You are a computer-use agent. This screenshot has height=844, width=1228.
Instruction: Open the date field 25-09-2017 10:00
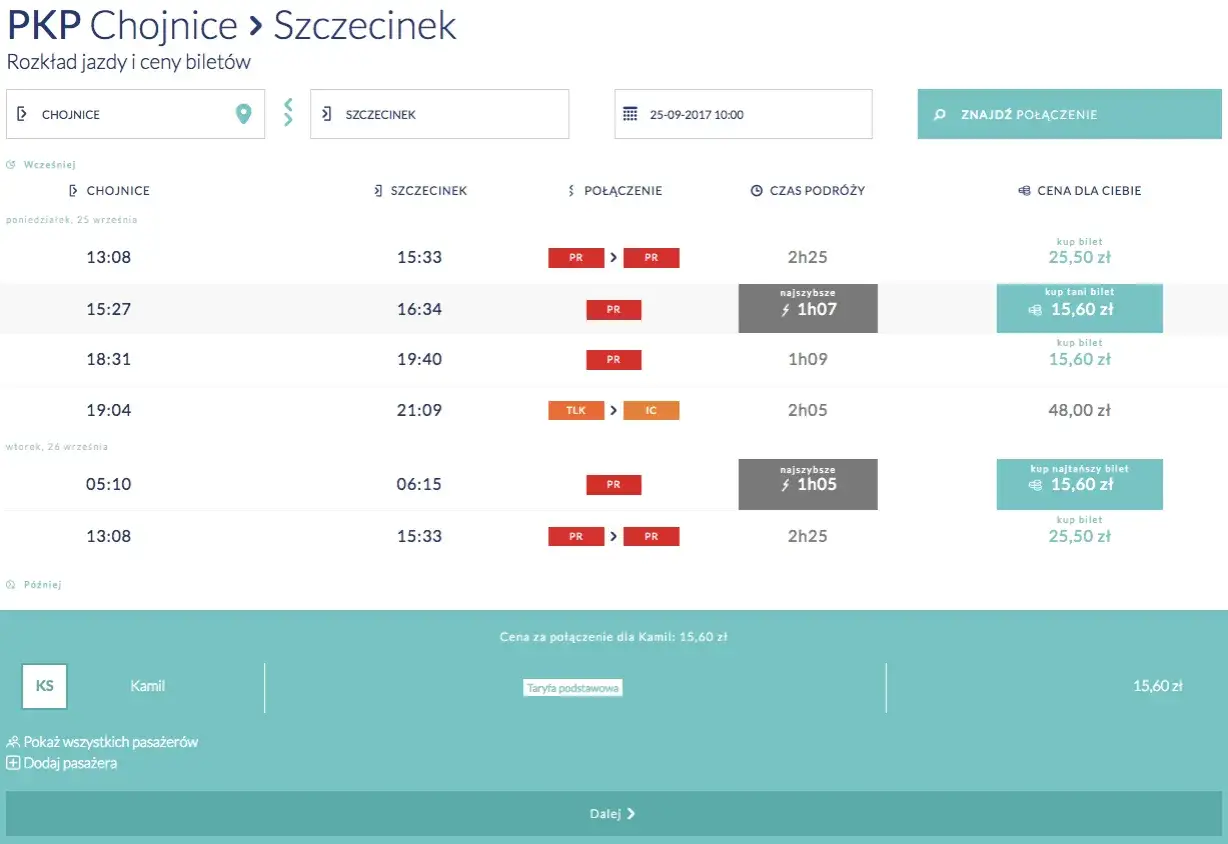[x=743, y=114]
